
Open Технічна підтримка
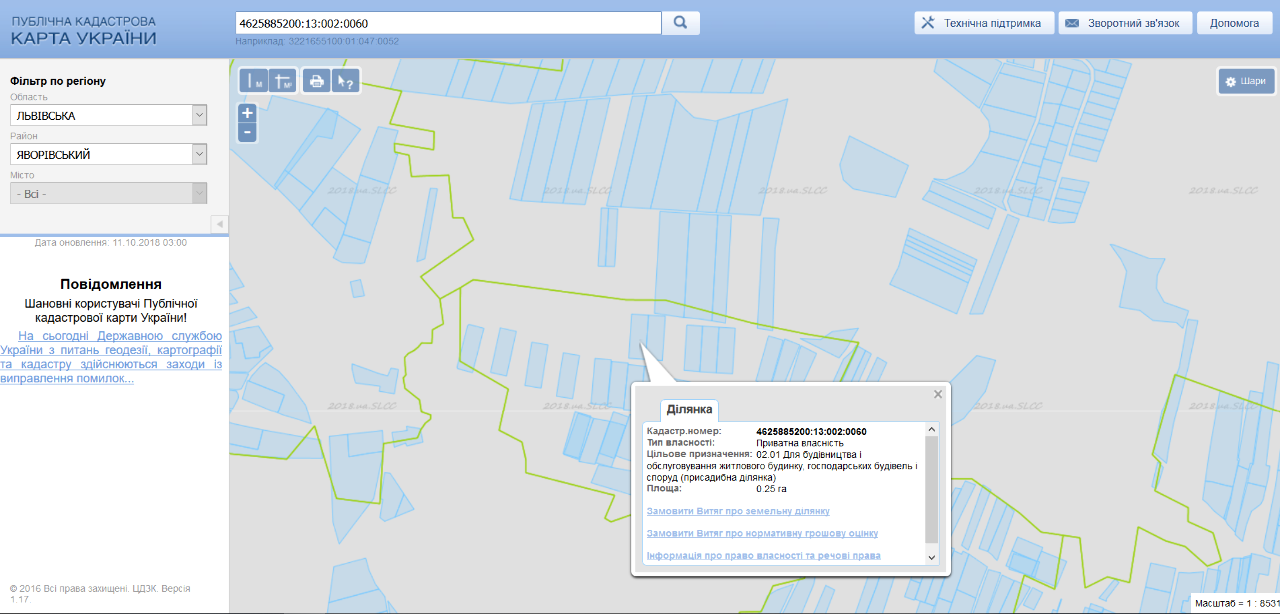(984, 23)
